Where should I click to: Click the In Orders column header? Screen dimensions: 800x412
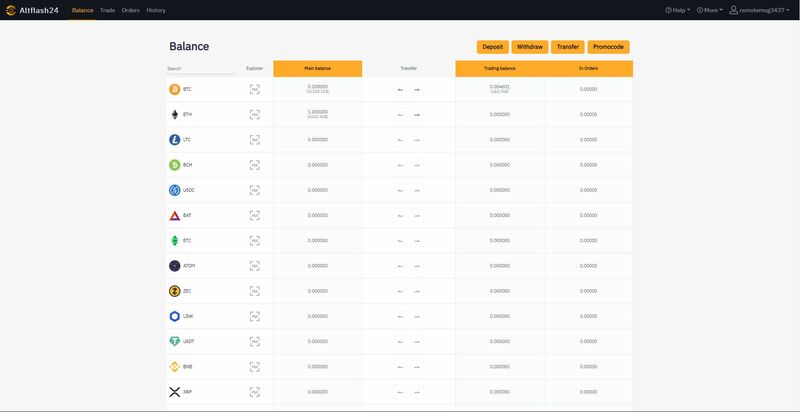588,69
